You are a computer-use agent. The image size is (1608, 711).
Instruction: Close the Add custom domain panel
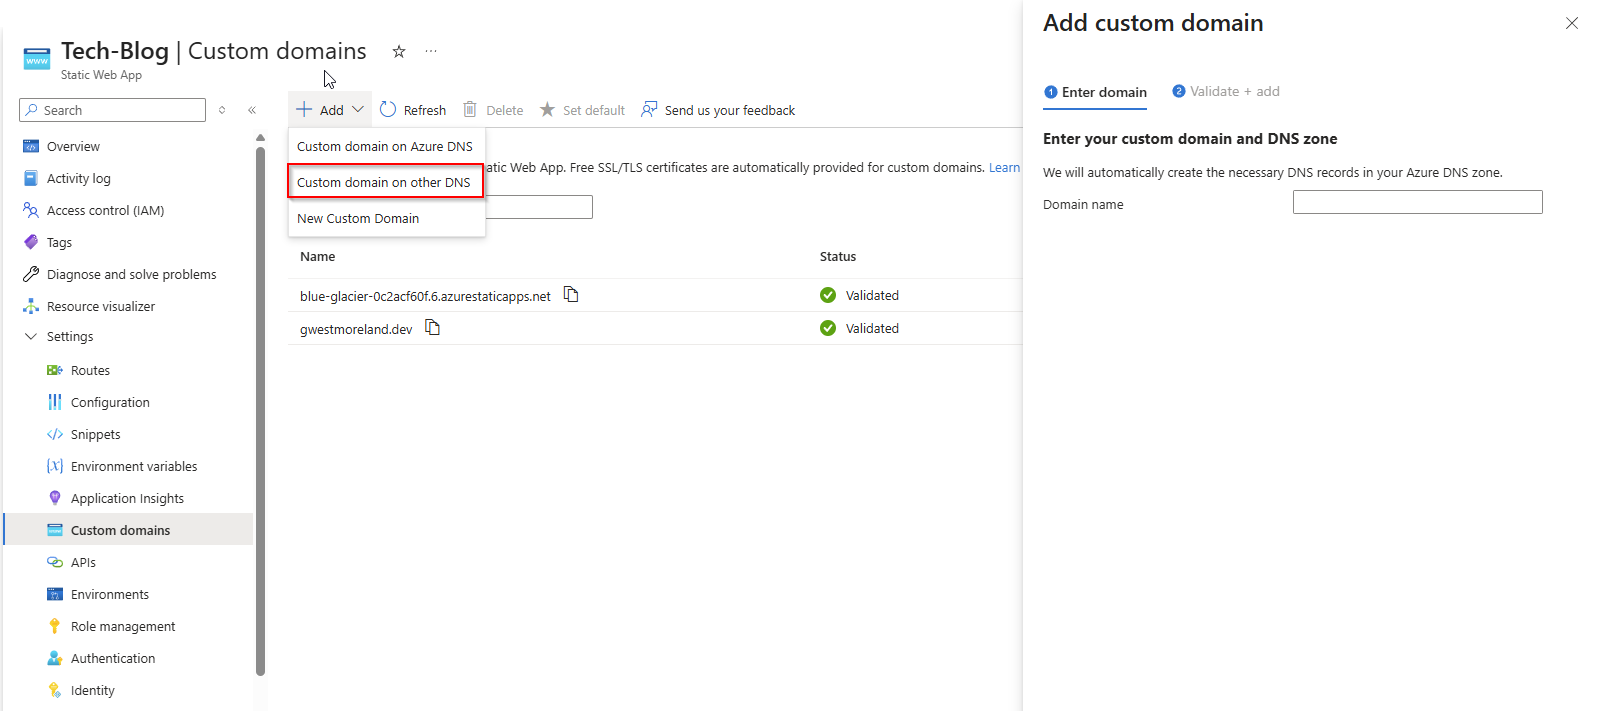click(1572, 23)
